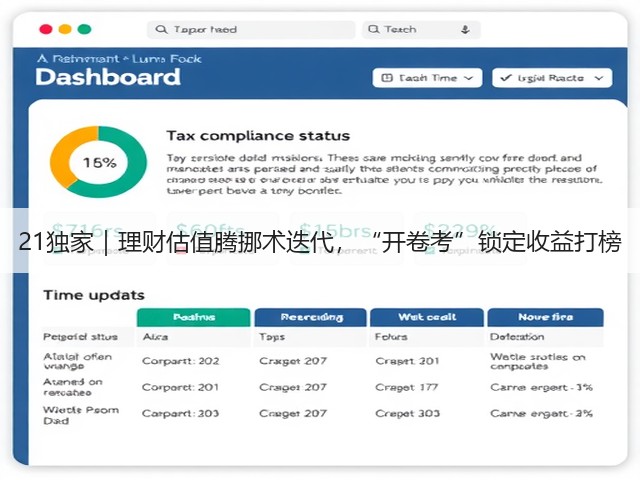Click the calendar icon in 'Tach Time' dropdown
Image resolution: width=640 pixels, height=480 pixels.
[x=387, y=78]
